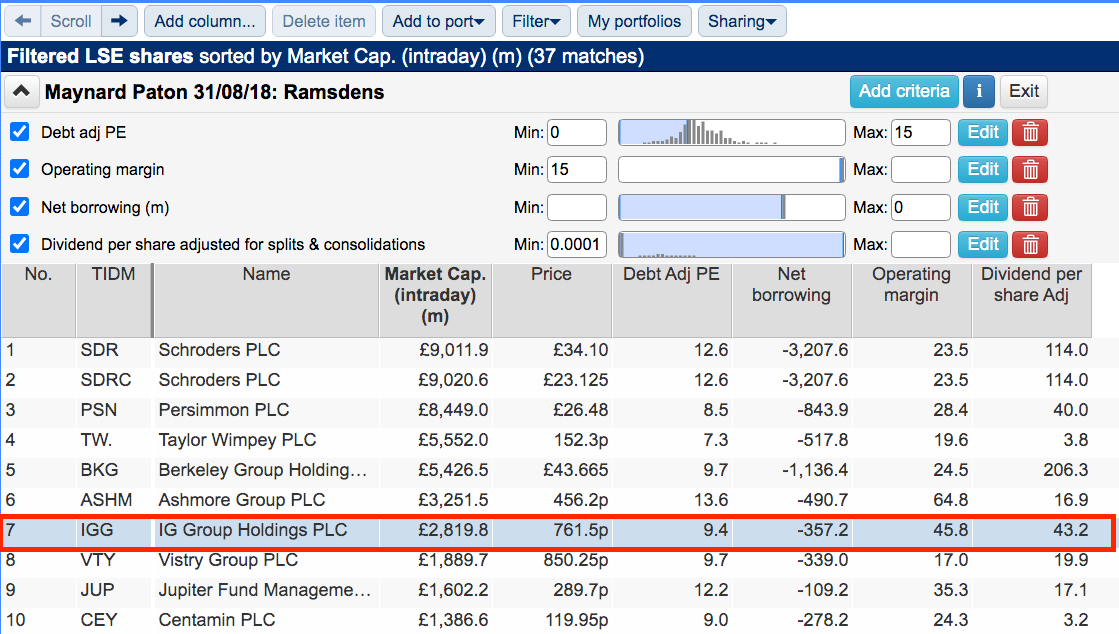1119x634 pixels.
Task: Collapse the filter criteria panel
Action: click(x=21, y=91)
